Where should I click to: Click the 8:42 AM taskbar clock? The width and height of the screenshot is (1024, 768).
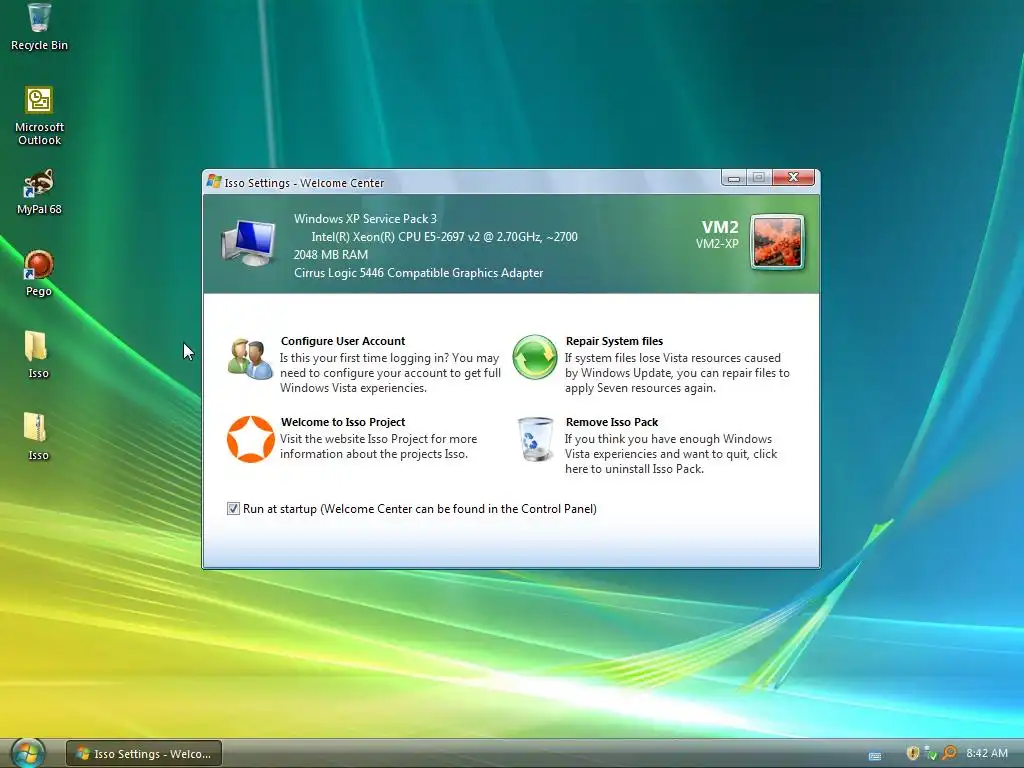pyautogui.click(x=987, y=753)
